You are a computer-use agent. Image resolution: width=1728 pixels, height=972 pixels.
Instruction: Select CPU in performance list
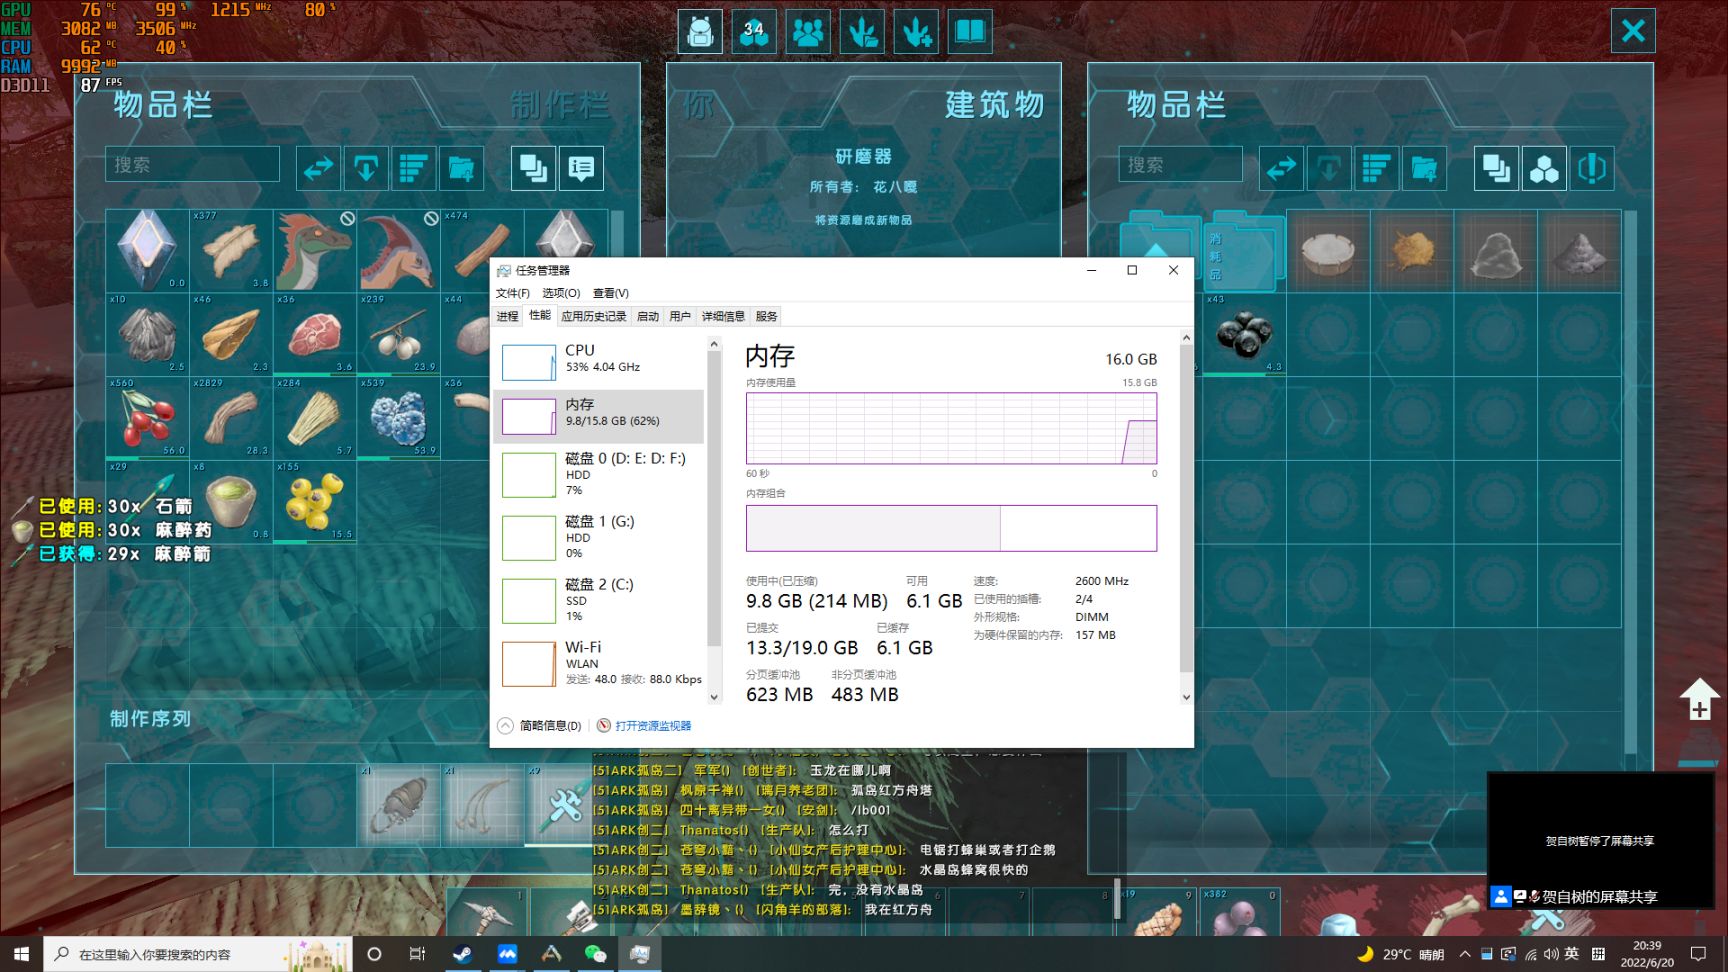(x=599, y=362)
